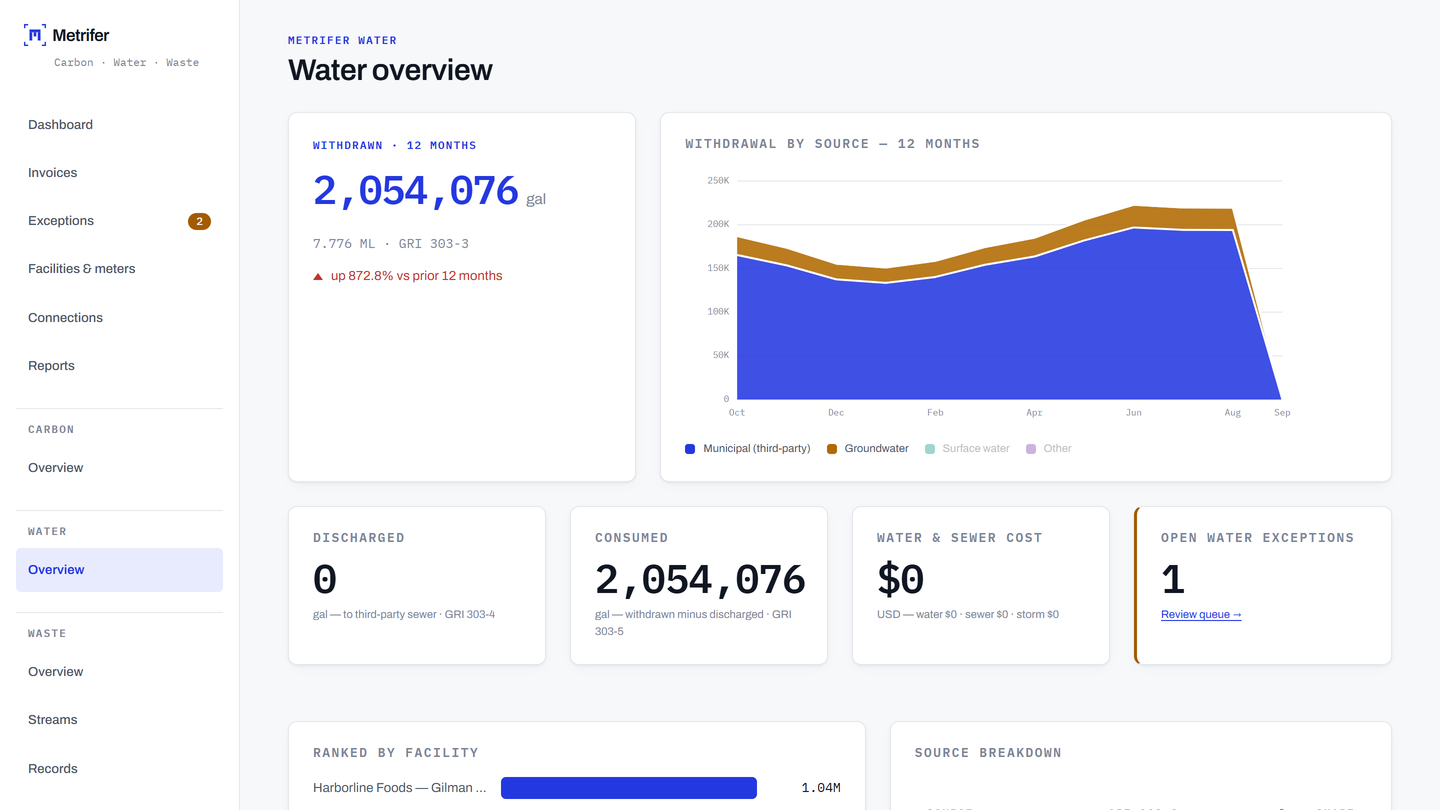Screen dimensions: 1440x810
Task: Click the 1.04M facility value
Action: click(821, 788)
